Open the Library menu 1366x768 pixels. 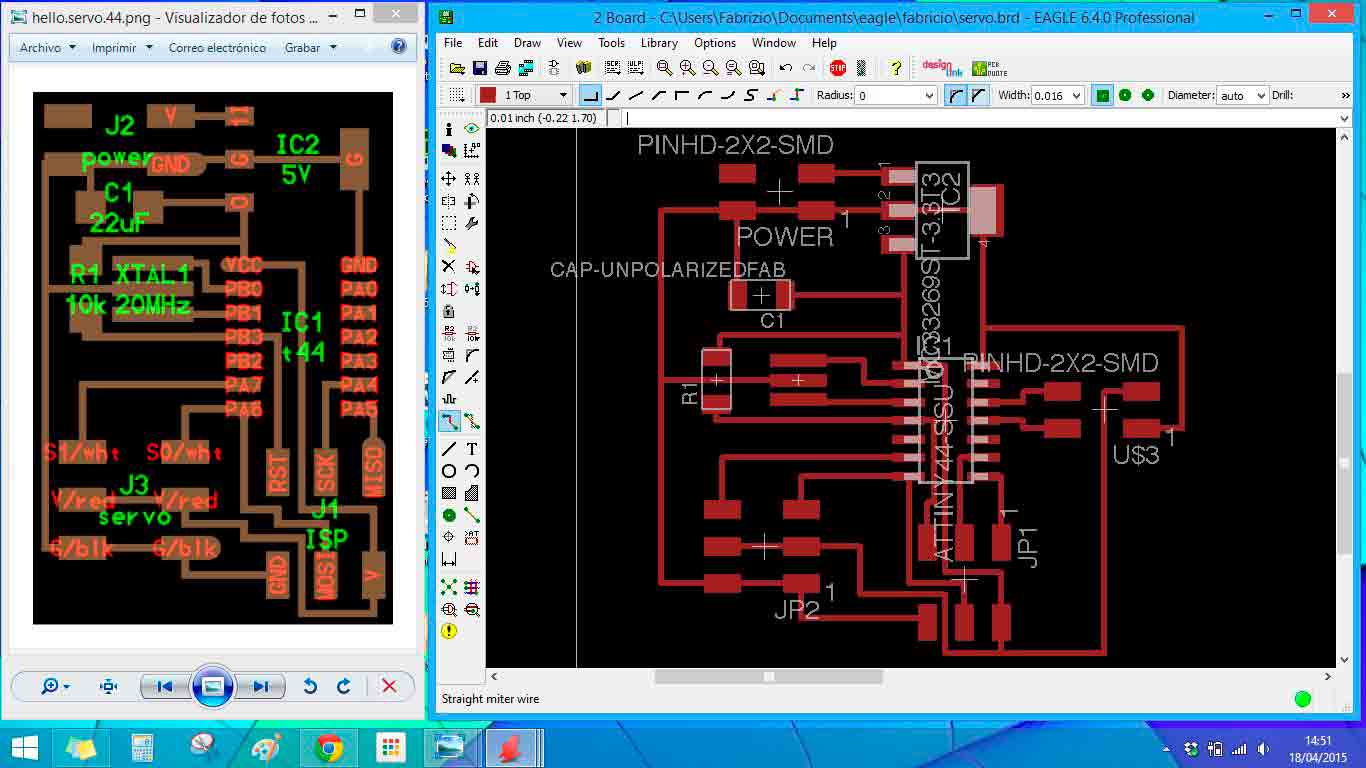point(659,43)
